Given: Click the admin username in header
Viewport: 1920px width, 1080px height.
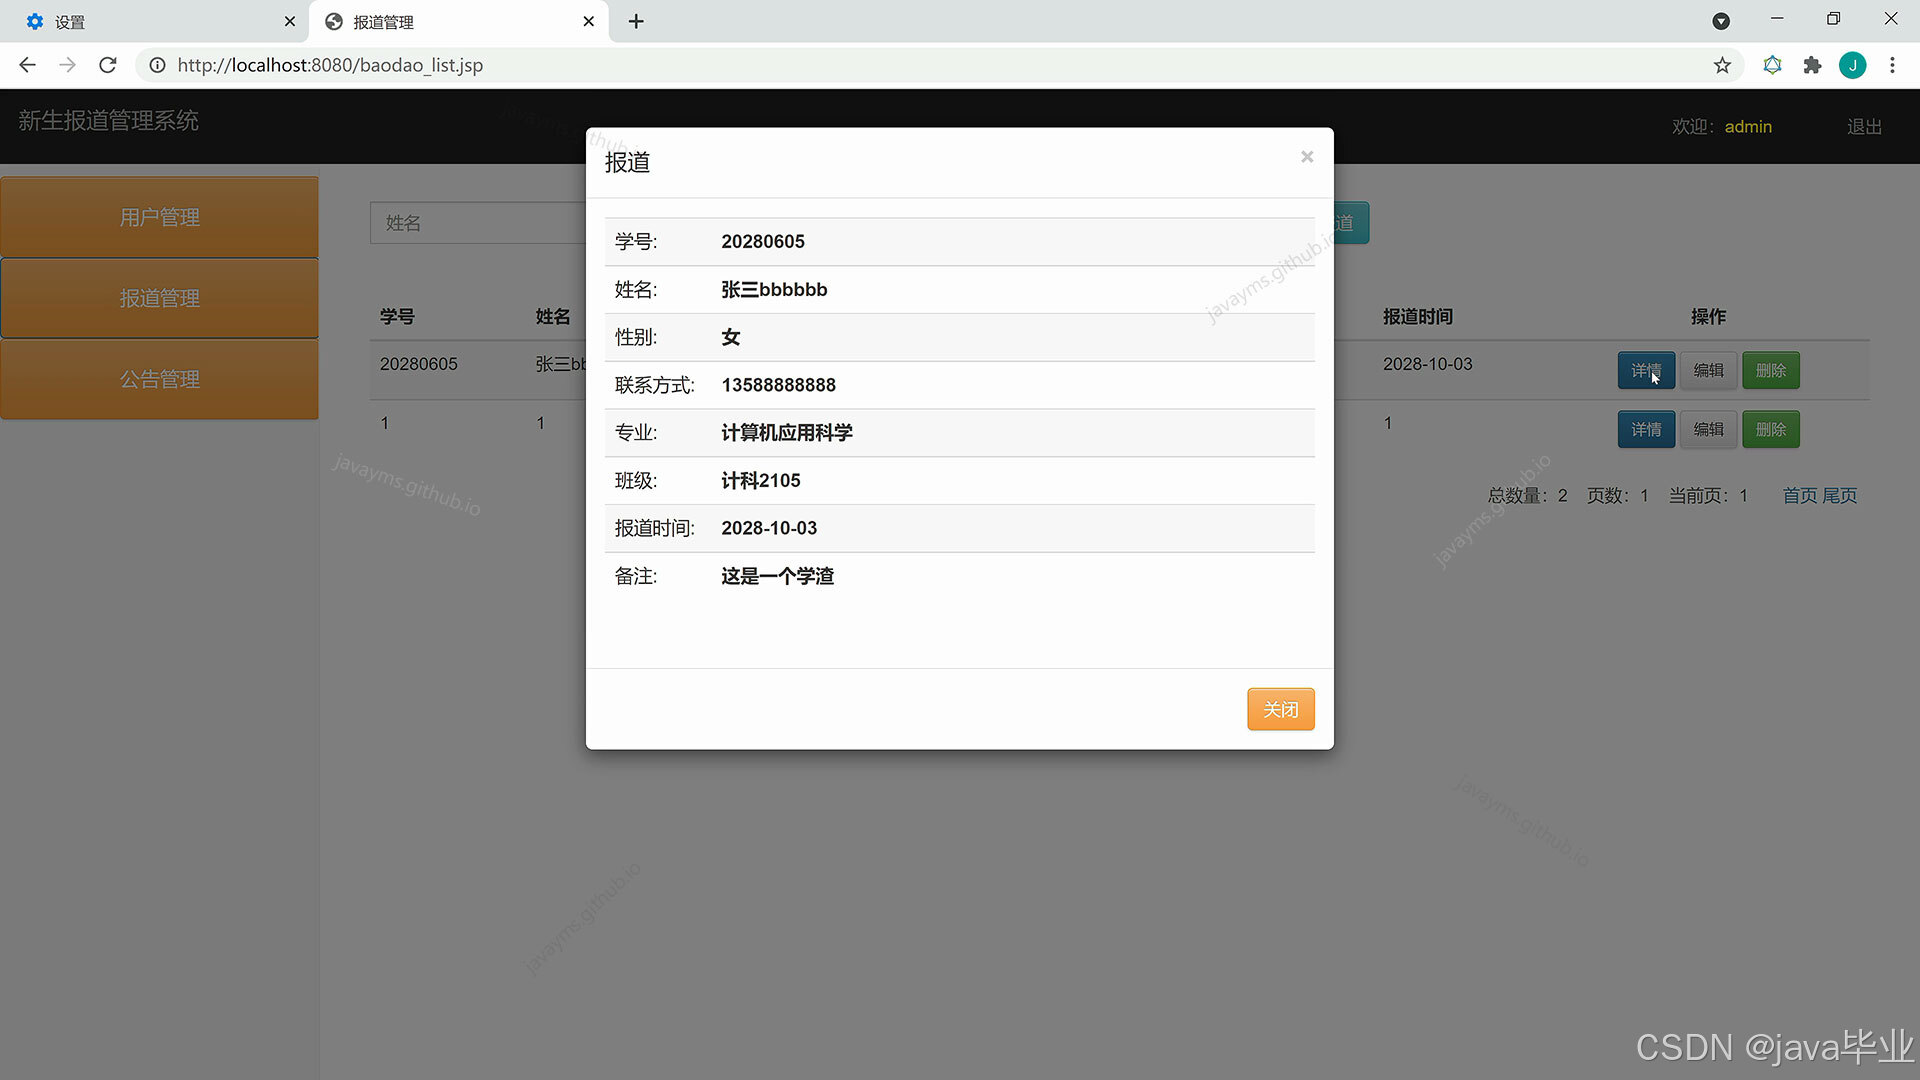Looking at the screenshot, I should point(1748,127).
